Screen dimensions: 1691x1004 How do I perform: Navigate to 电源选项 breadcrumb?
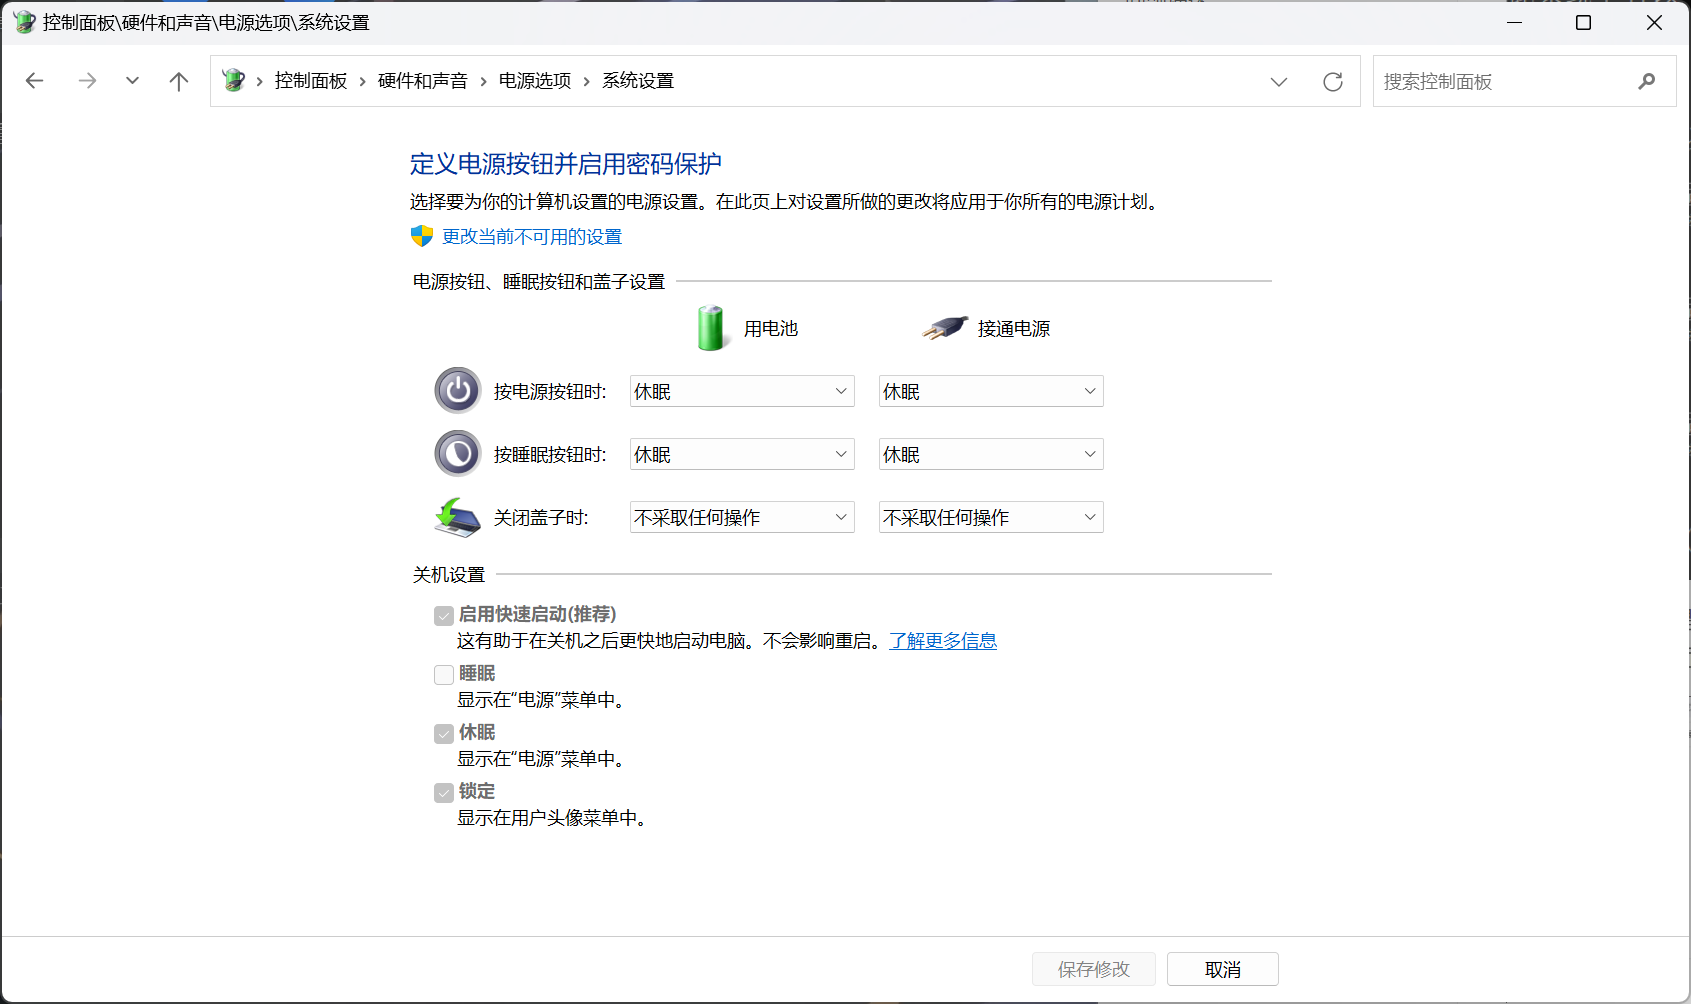[535, 81]
